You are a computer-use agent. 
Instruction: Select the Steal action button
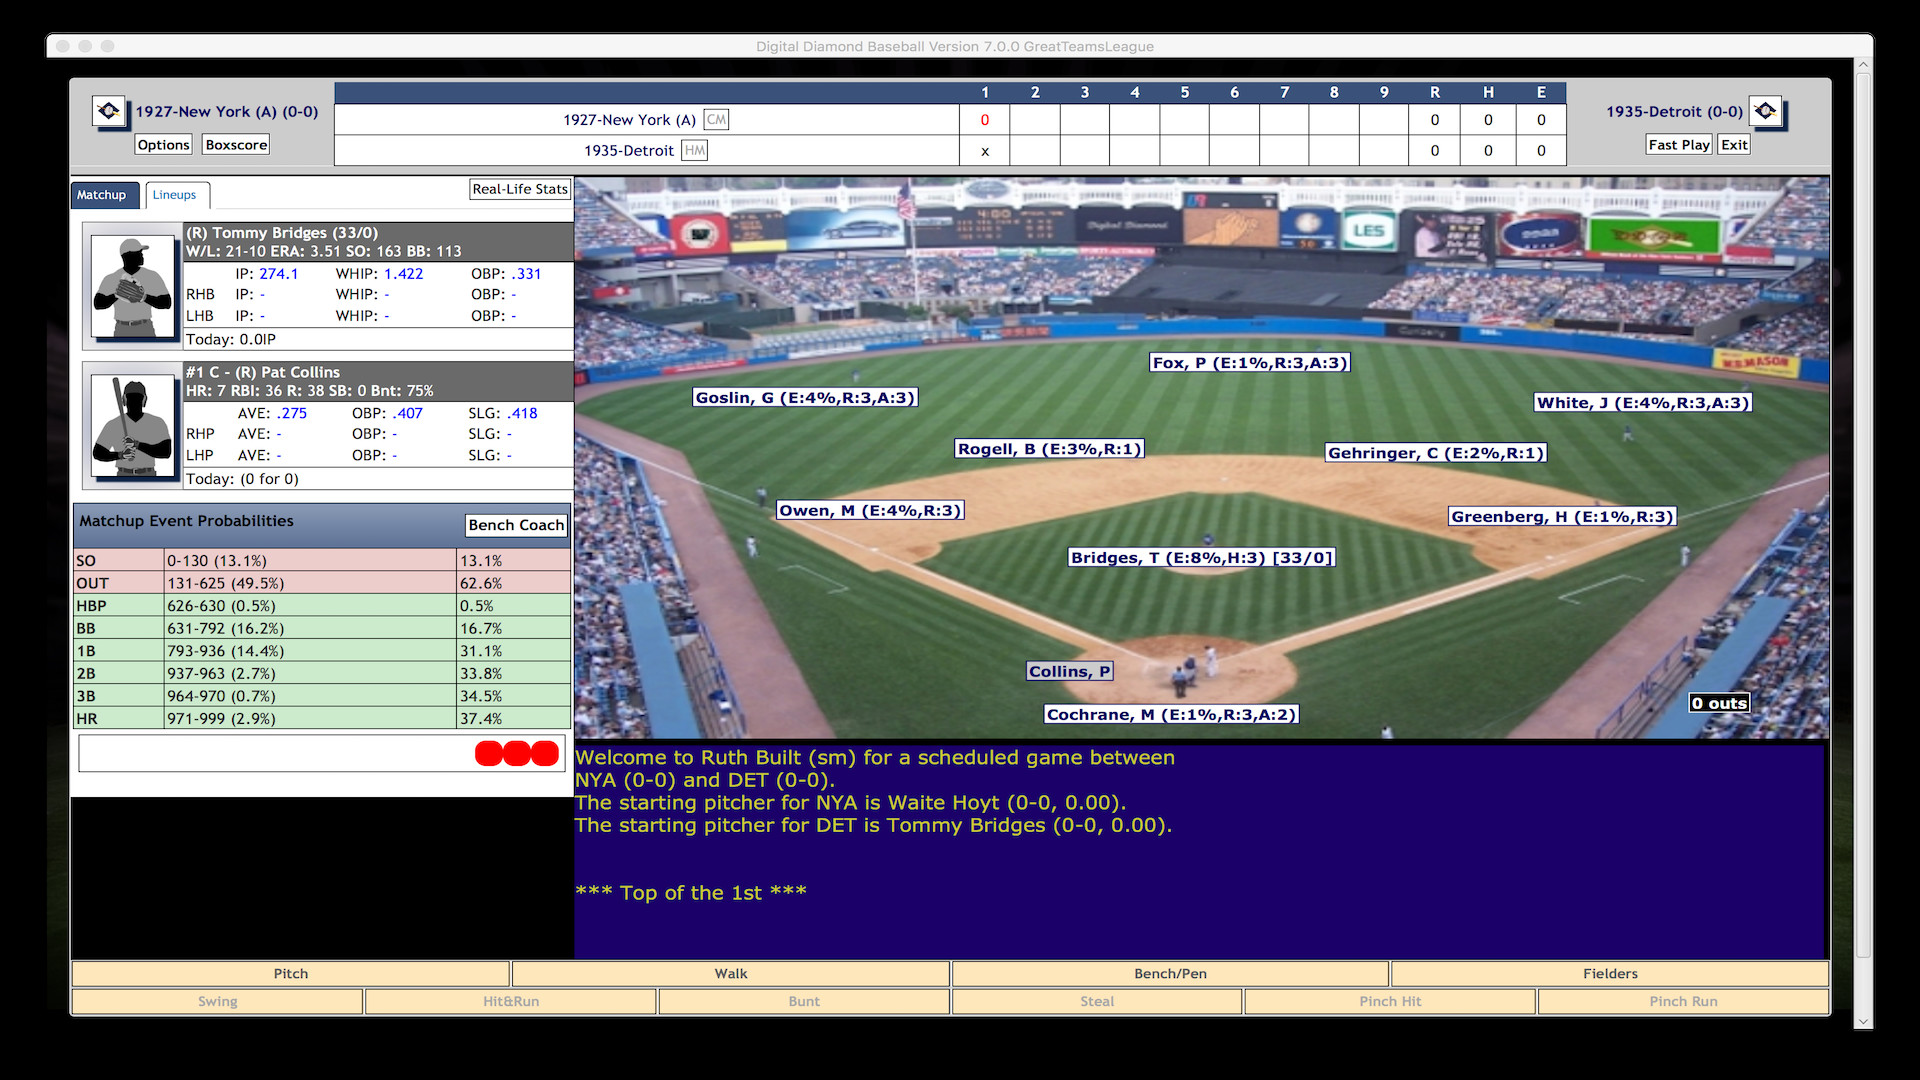1098,1001
